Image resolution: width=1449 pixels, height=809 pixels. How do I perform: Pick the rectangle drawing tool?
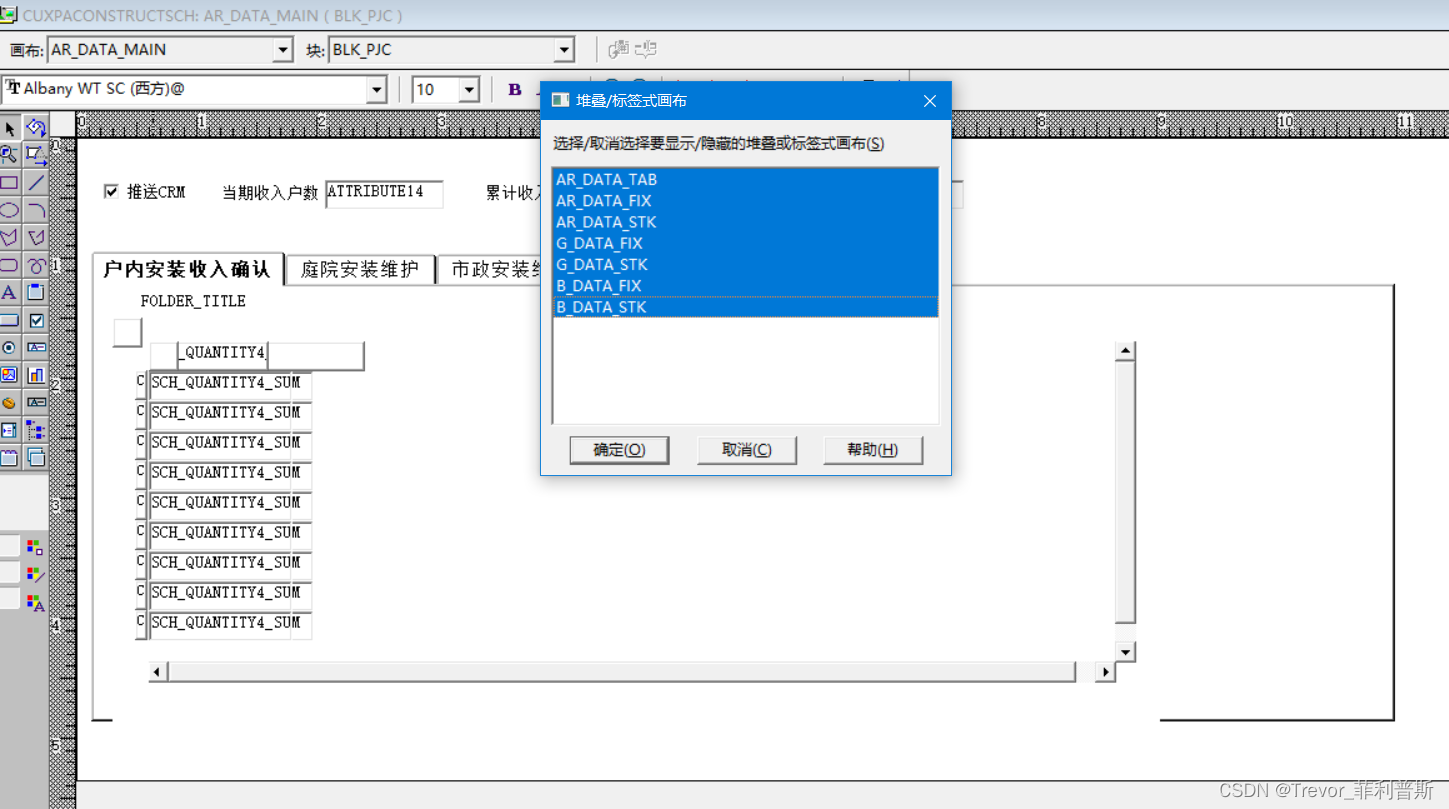coord(11,181)
